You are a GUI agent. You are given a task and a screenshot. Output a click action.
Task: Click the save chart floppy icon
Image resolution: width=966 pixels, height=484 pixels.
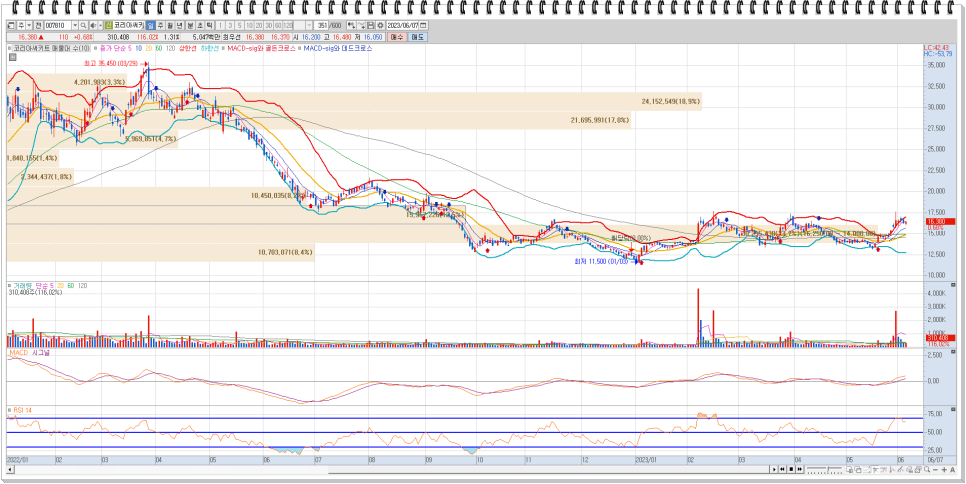coord(371,25)
